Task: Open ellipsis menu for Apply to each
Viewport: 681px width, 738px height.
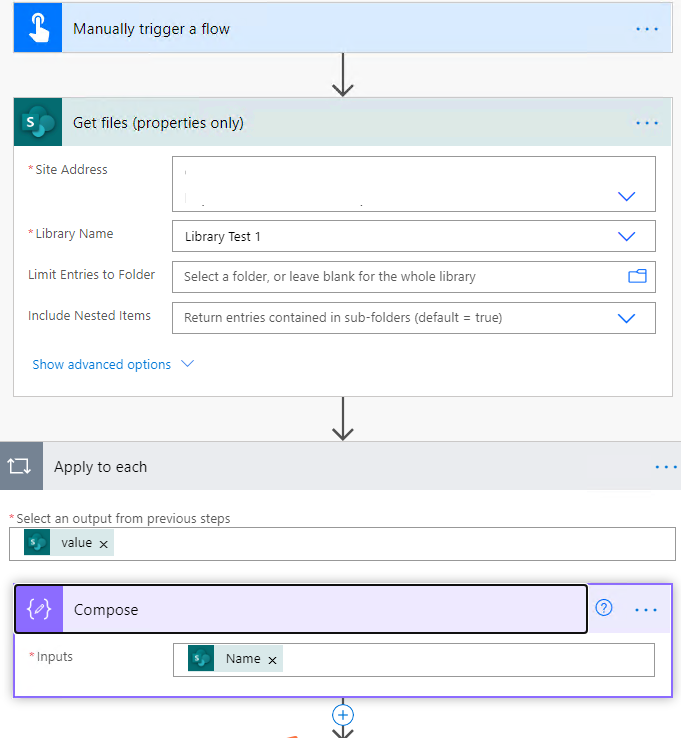Action: 666,467
